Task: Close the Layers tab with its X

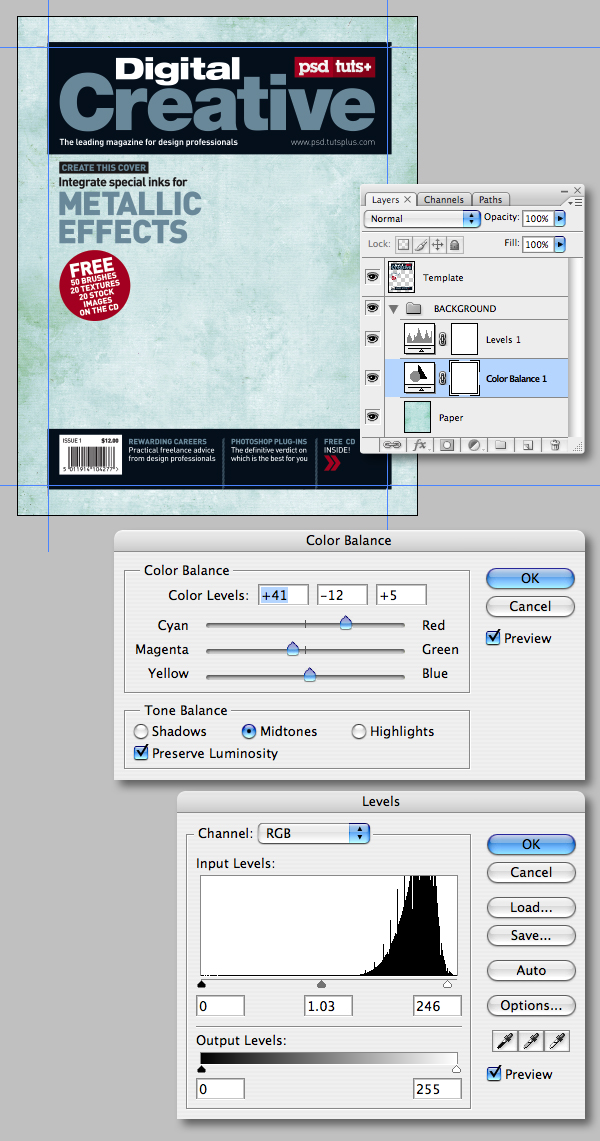Action: [x=407, y=199]
